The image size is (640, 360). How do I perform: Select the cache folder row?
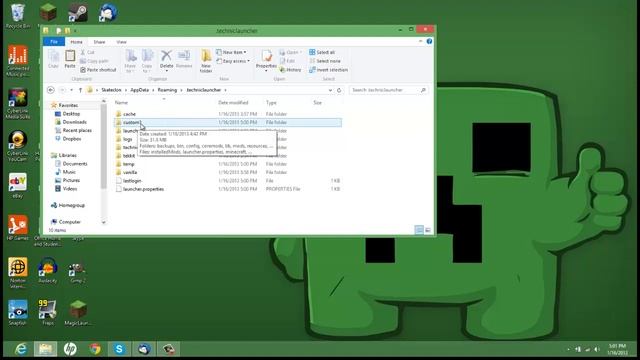[228, 114]
